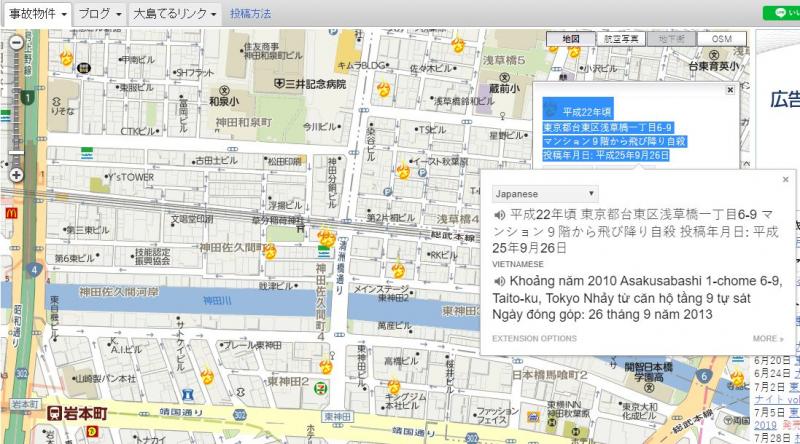Click fire marker below キムラBLDG
The height and width of the screenshot is (444, 800).
[x=384, y=89]
